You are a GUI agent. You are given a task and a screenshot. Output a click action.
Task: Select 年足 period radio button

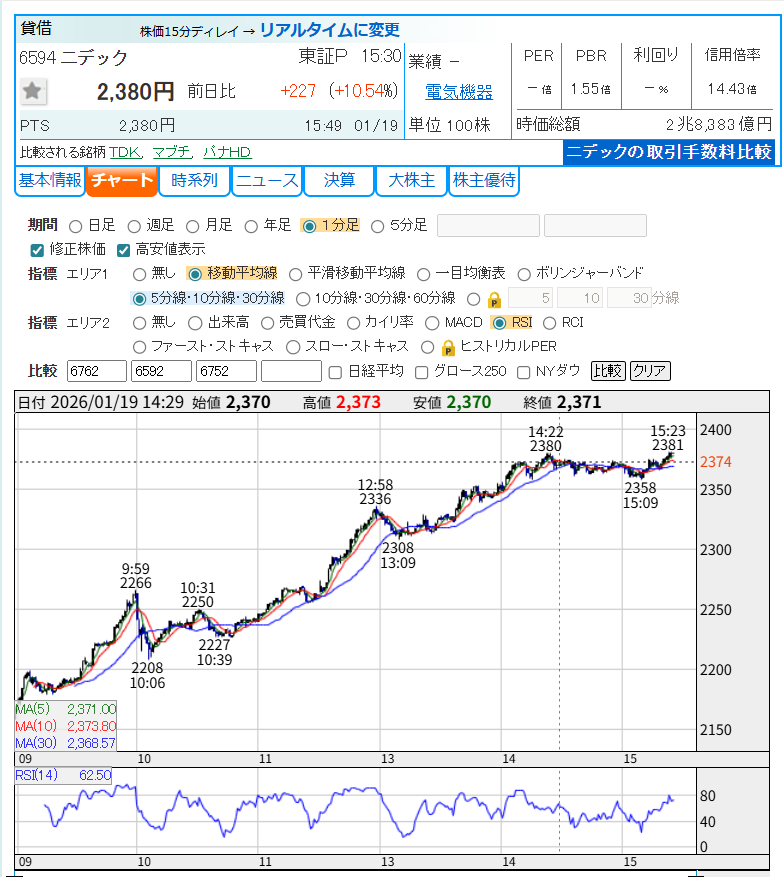coord(251,227)
